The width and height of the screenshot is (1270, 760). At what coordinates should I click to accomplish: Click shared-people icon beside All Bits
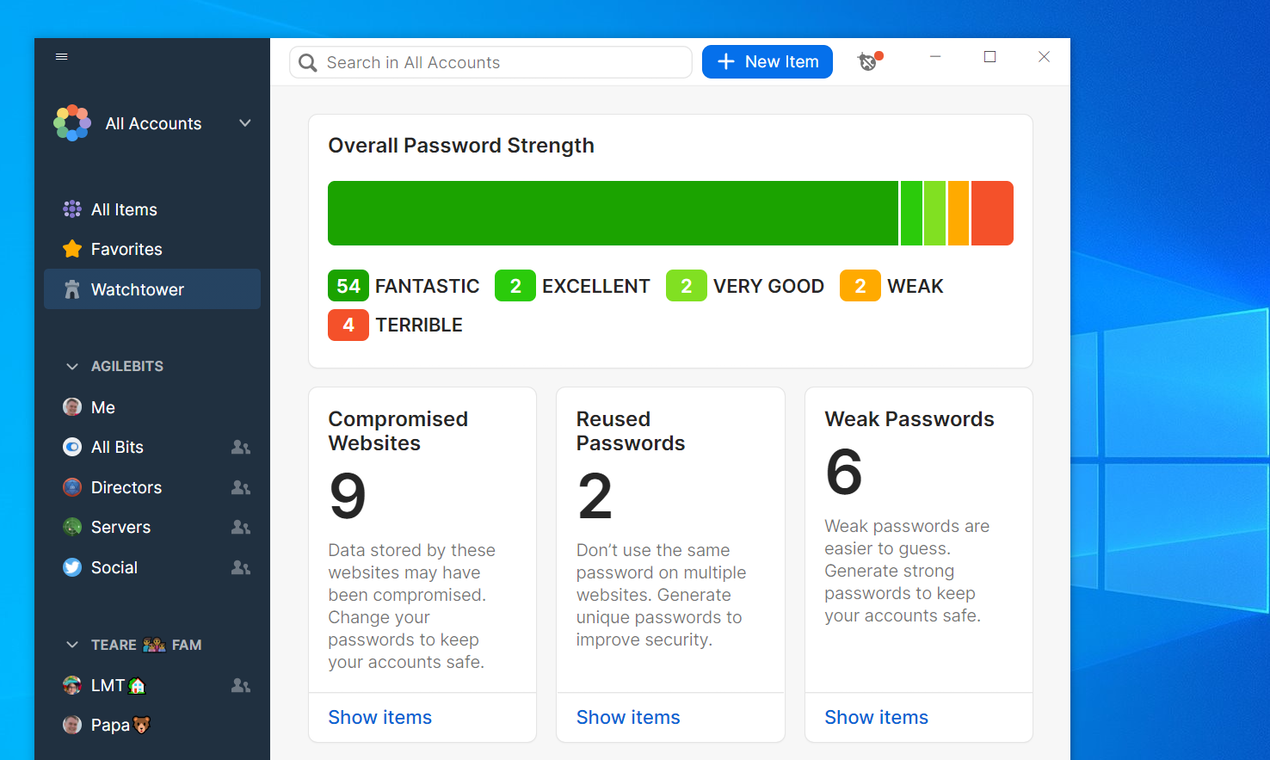pyautogui.click(x=240, y=447)
